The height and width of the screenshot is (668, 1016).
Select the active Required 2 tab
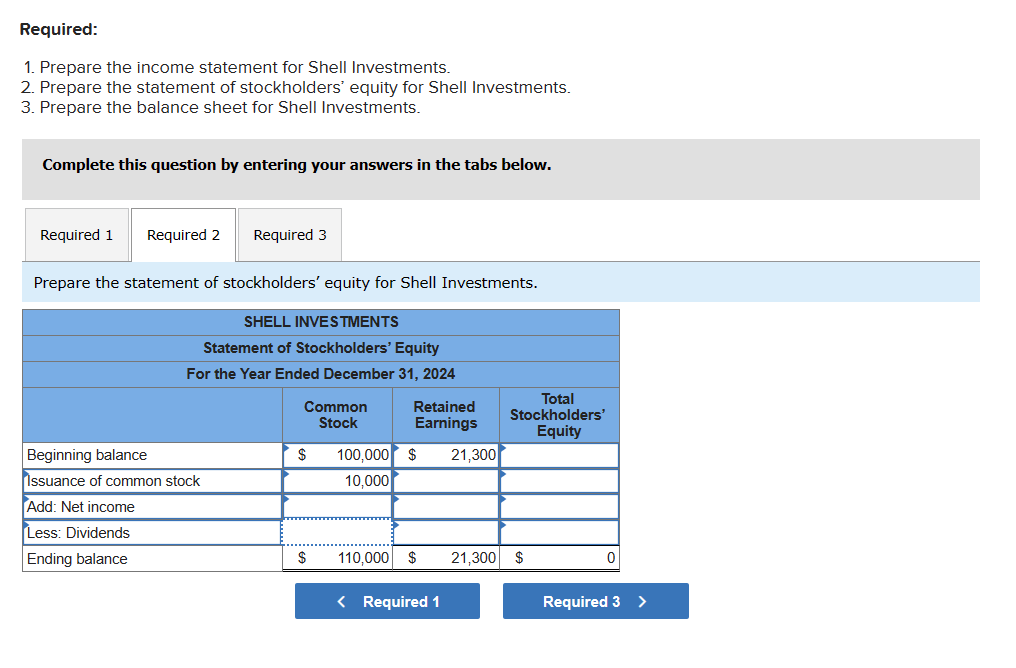point(183,234)
